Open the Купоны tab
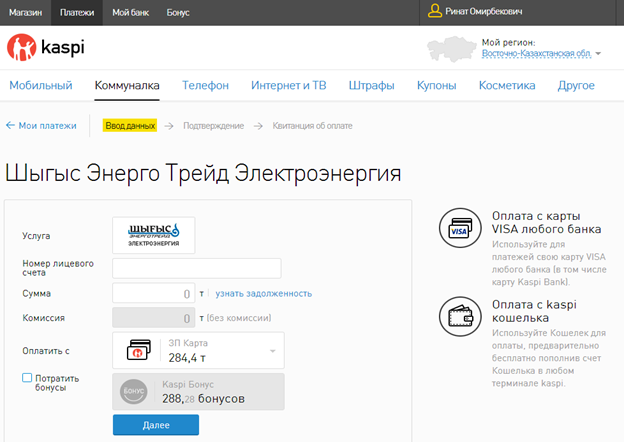The height and width of the screenshot is (442, 624). 437,85
